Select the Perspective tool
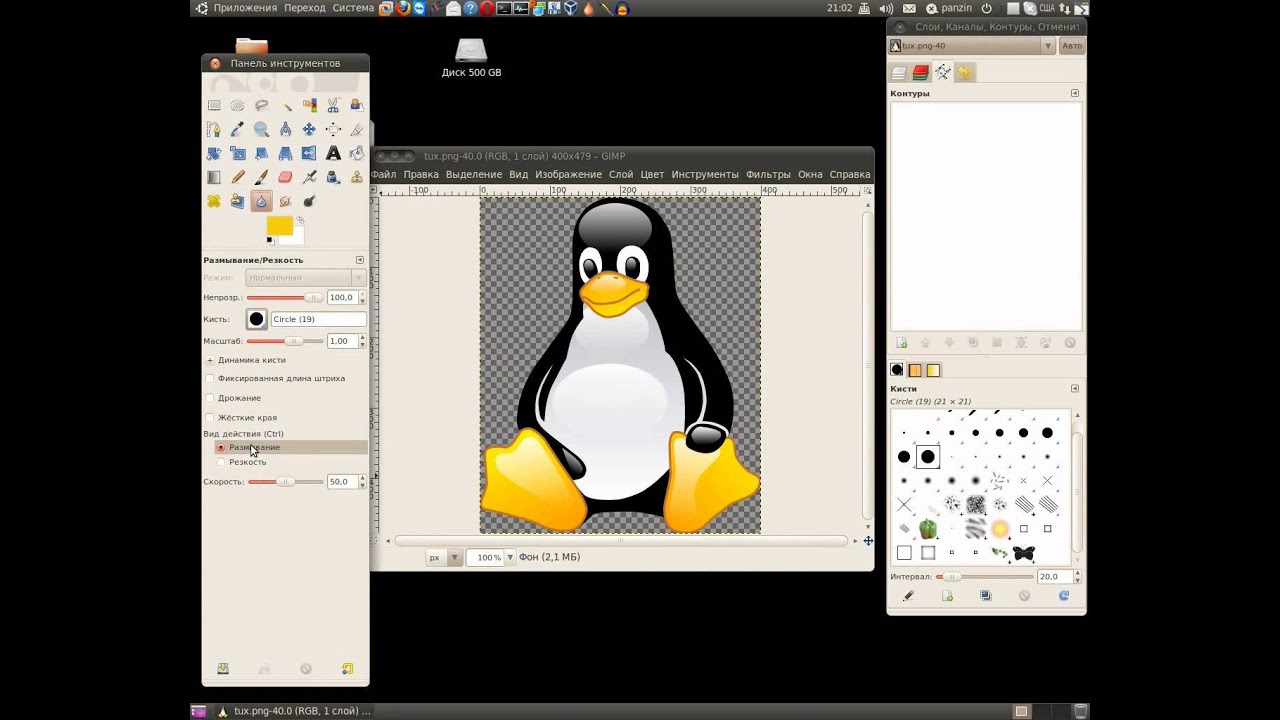 point(285,153)
